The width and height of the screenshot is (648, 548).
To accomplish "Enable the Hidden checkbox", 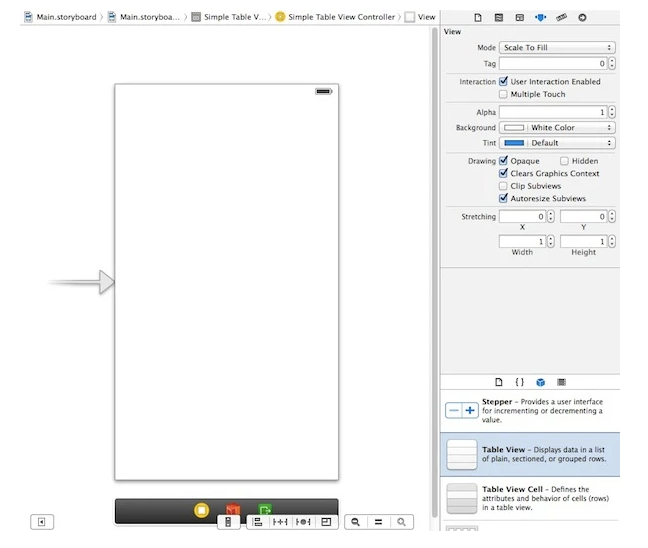I will point(564,161).
